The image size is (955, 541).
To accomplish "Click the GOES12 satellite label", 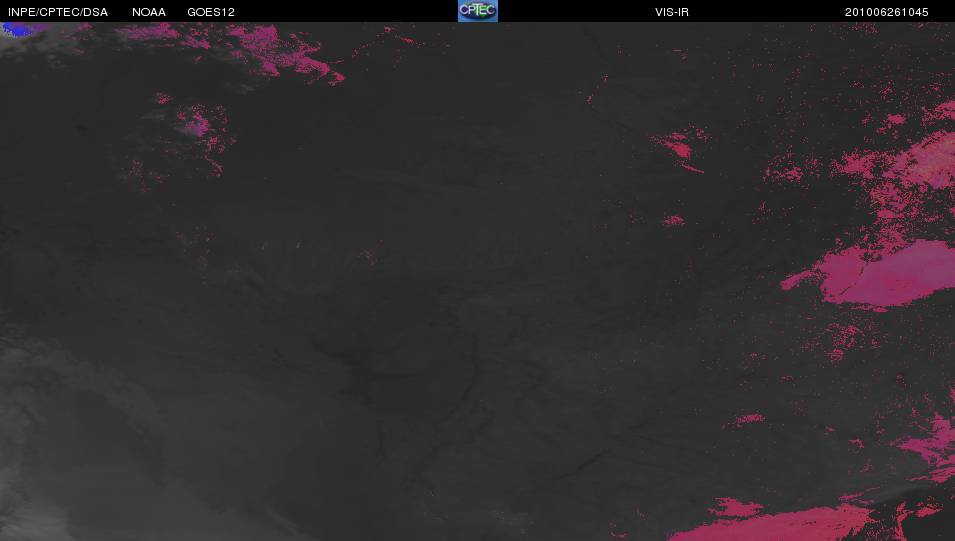I will [x=211, y=12].
